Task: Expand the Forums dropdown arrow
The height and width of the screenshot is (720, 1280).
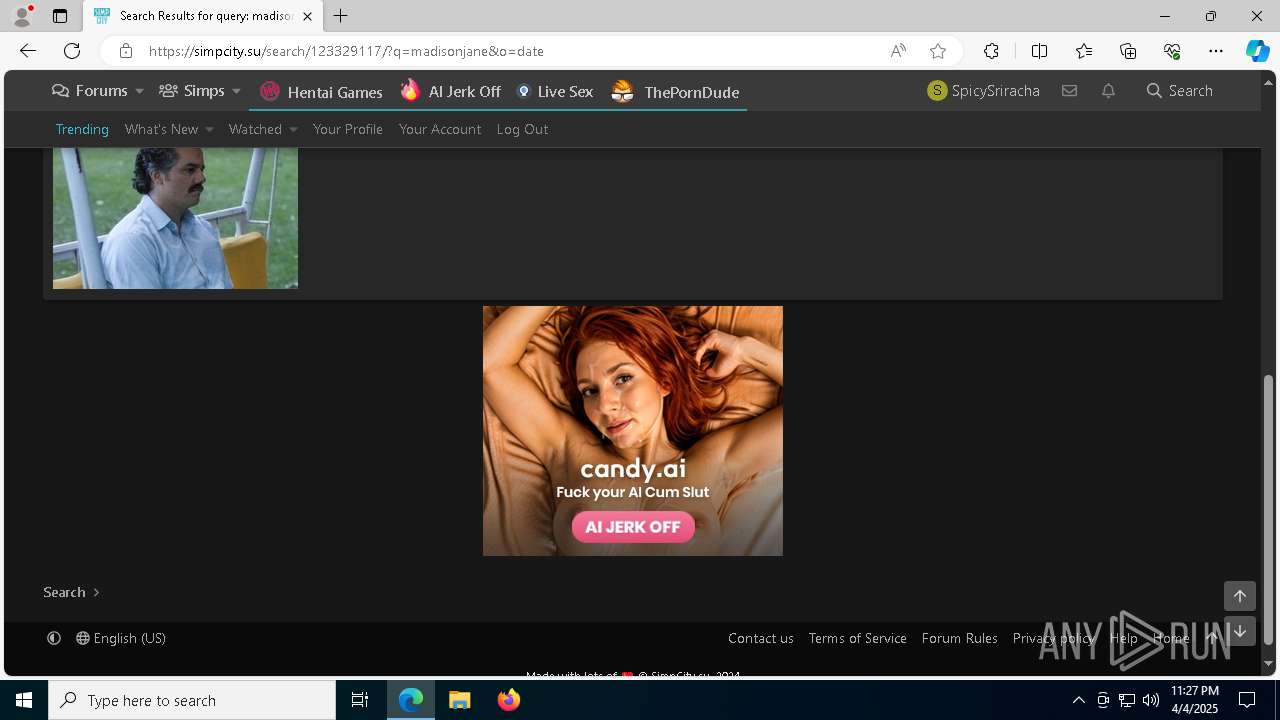Action: (x=139, y=91)
